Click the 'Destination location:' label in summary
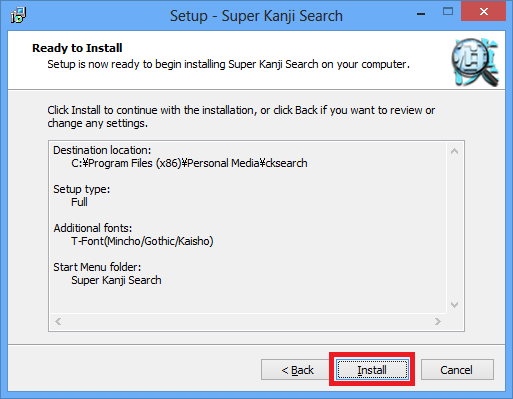 click(x=102, y=150)
